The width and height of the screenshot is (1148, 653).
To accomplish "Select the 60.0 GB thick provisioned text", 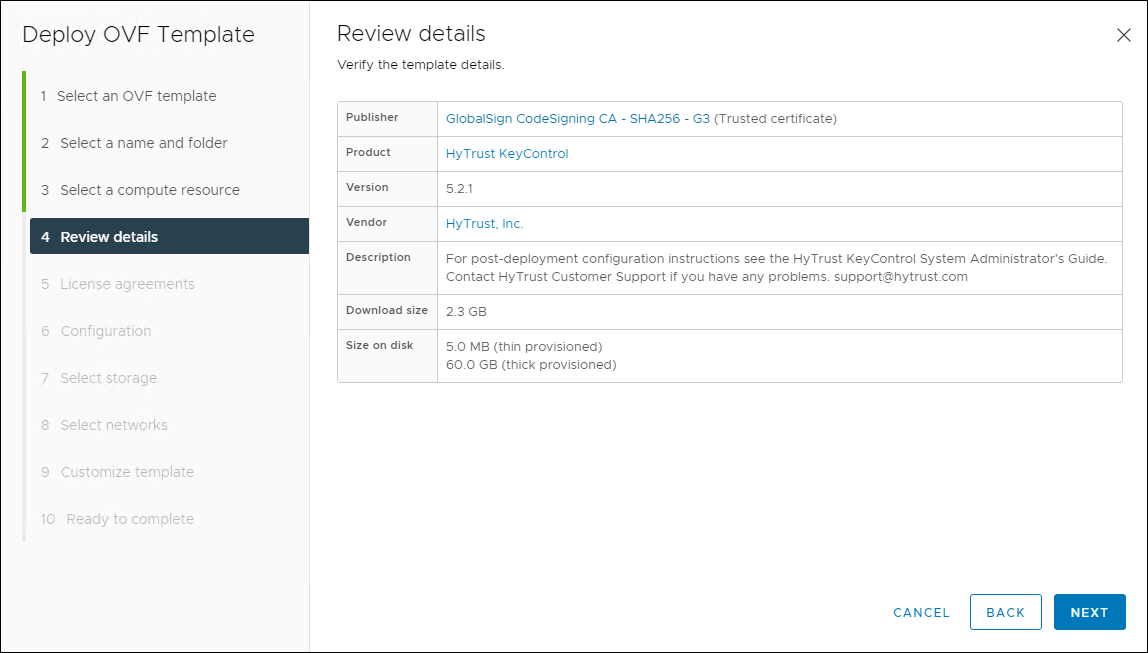I will click(x=531, y=365).
